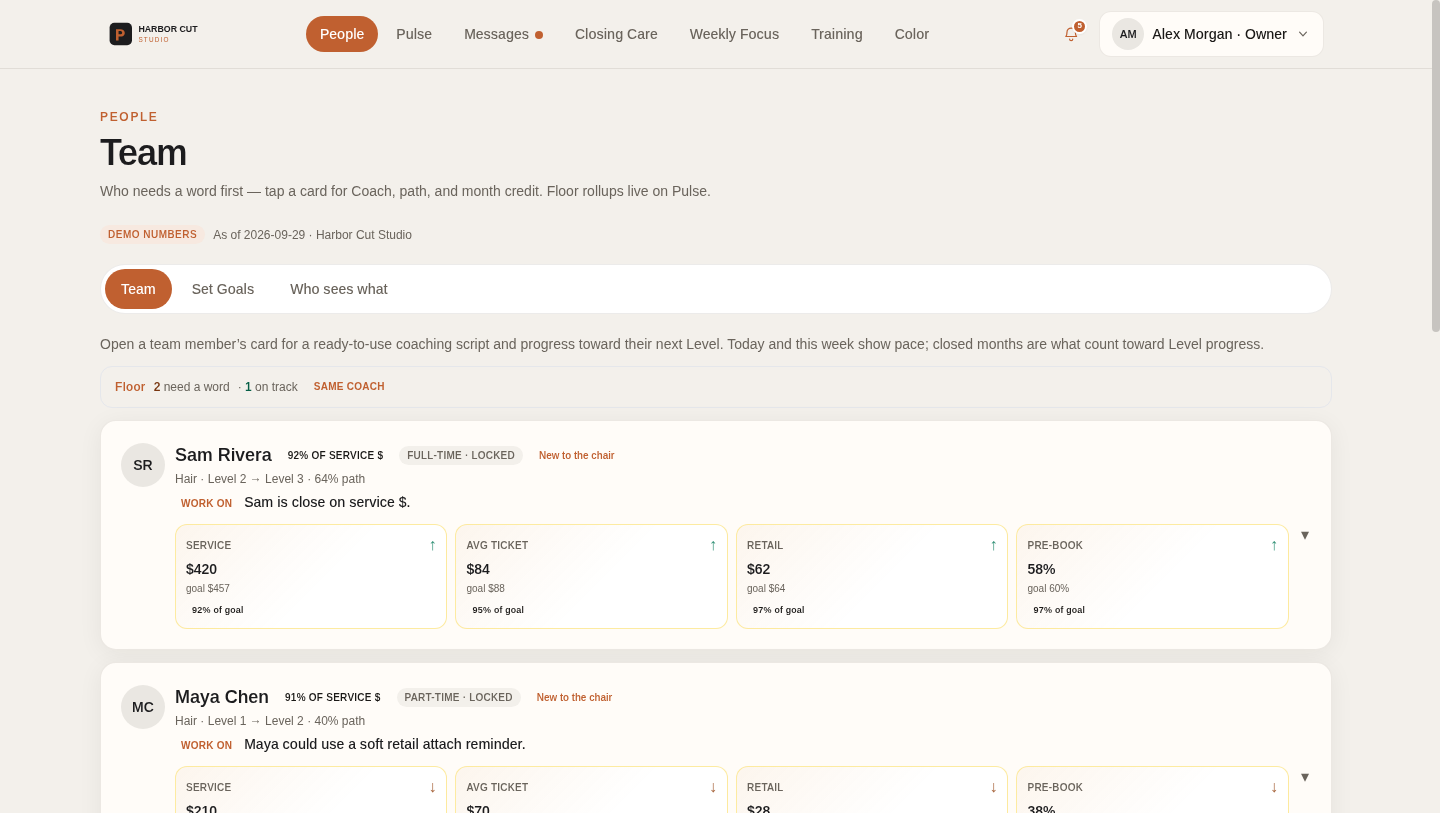Viewport: 1440px width, 813px height.
Task: Open the Training nav tab
Action: click(837, 34)
